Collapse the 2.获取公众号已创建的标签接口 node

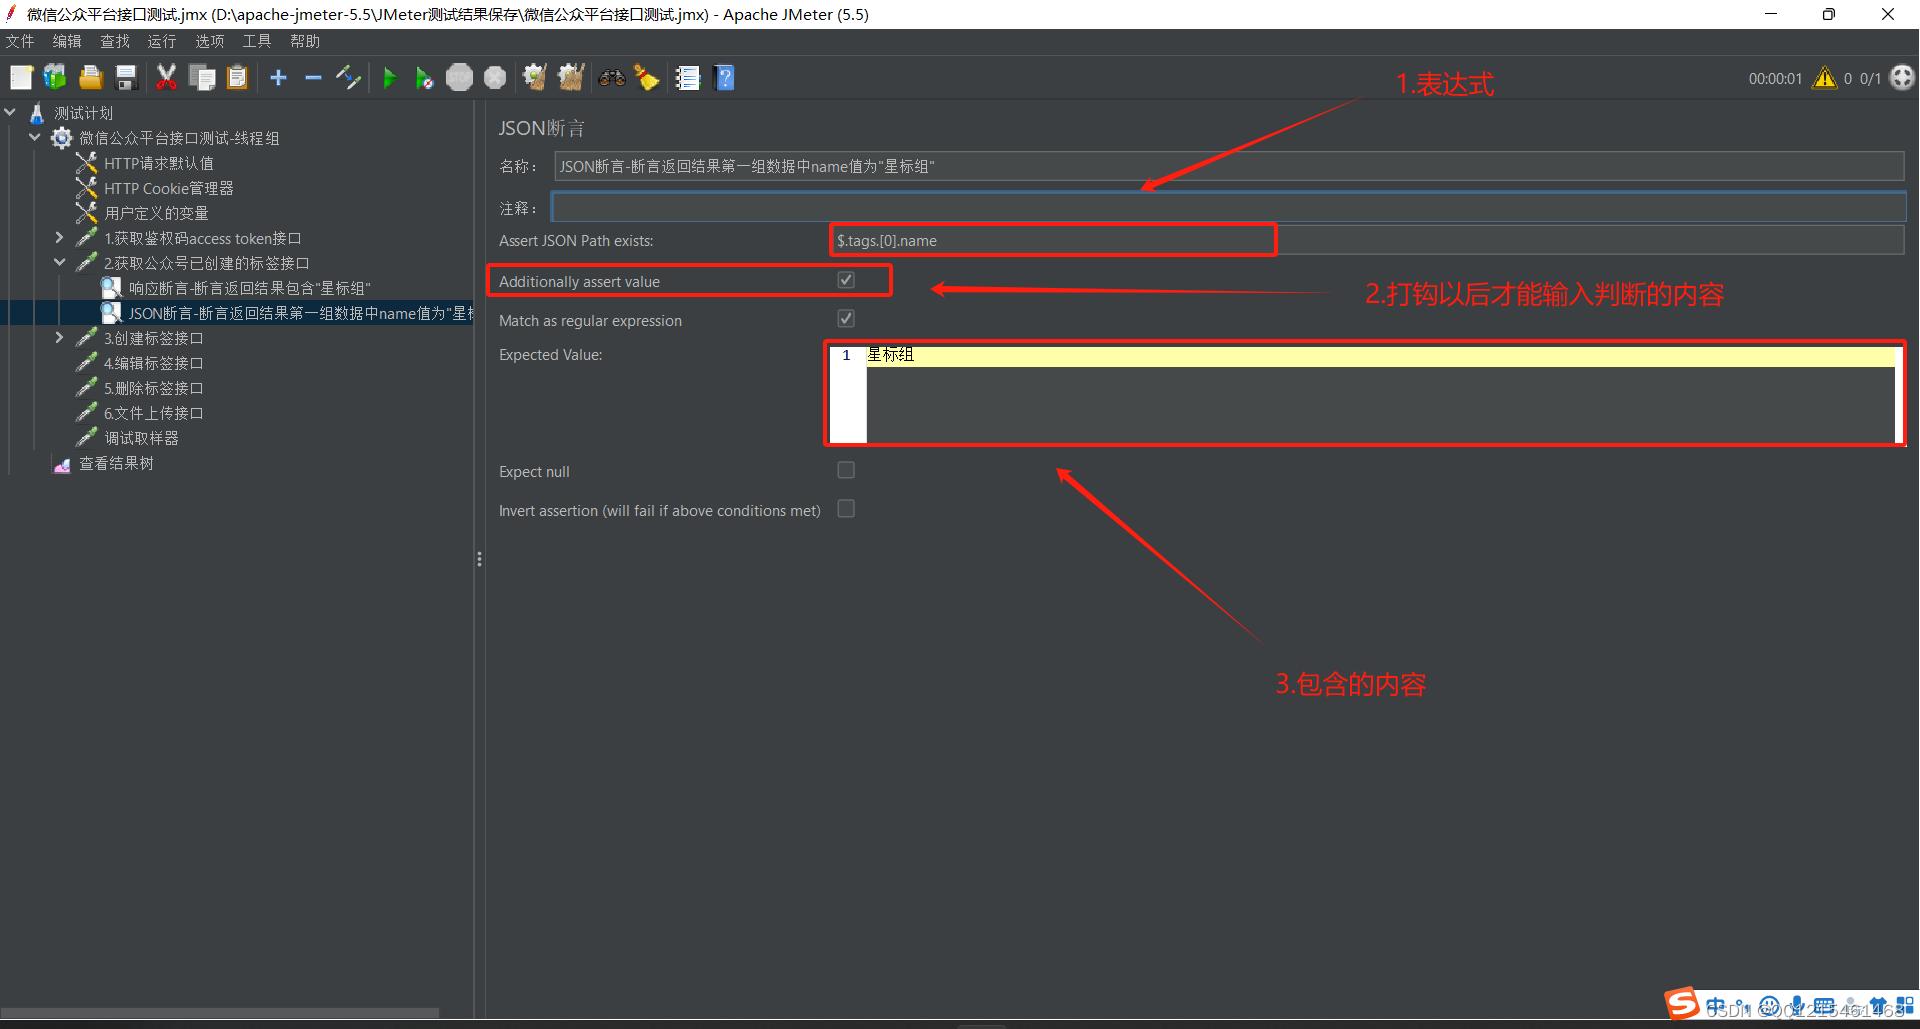[60, 263]
